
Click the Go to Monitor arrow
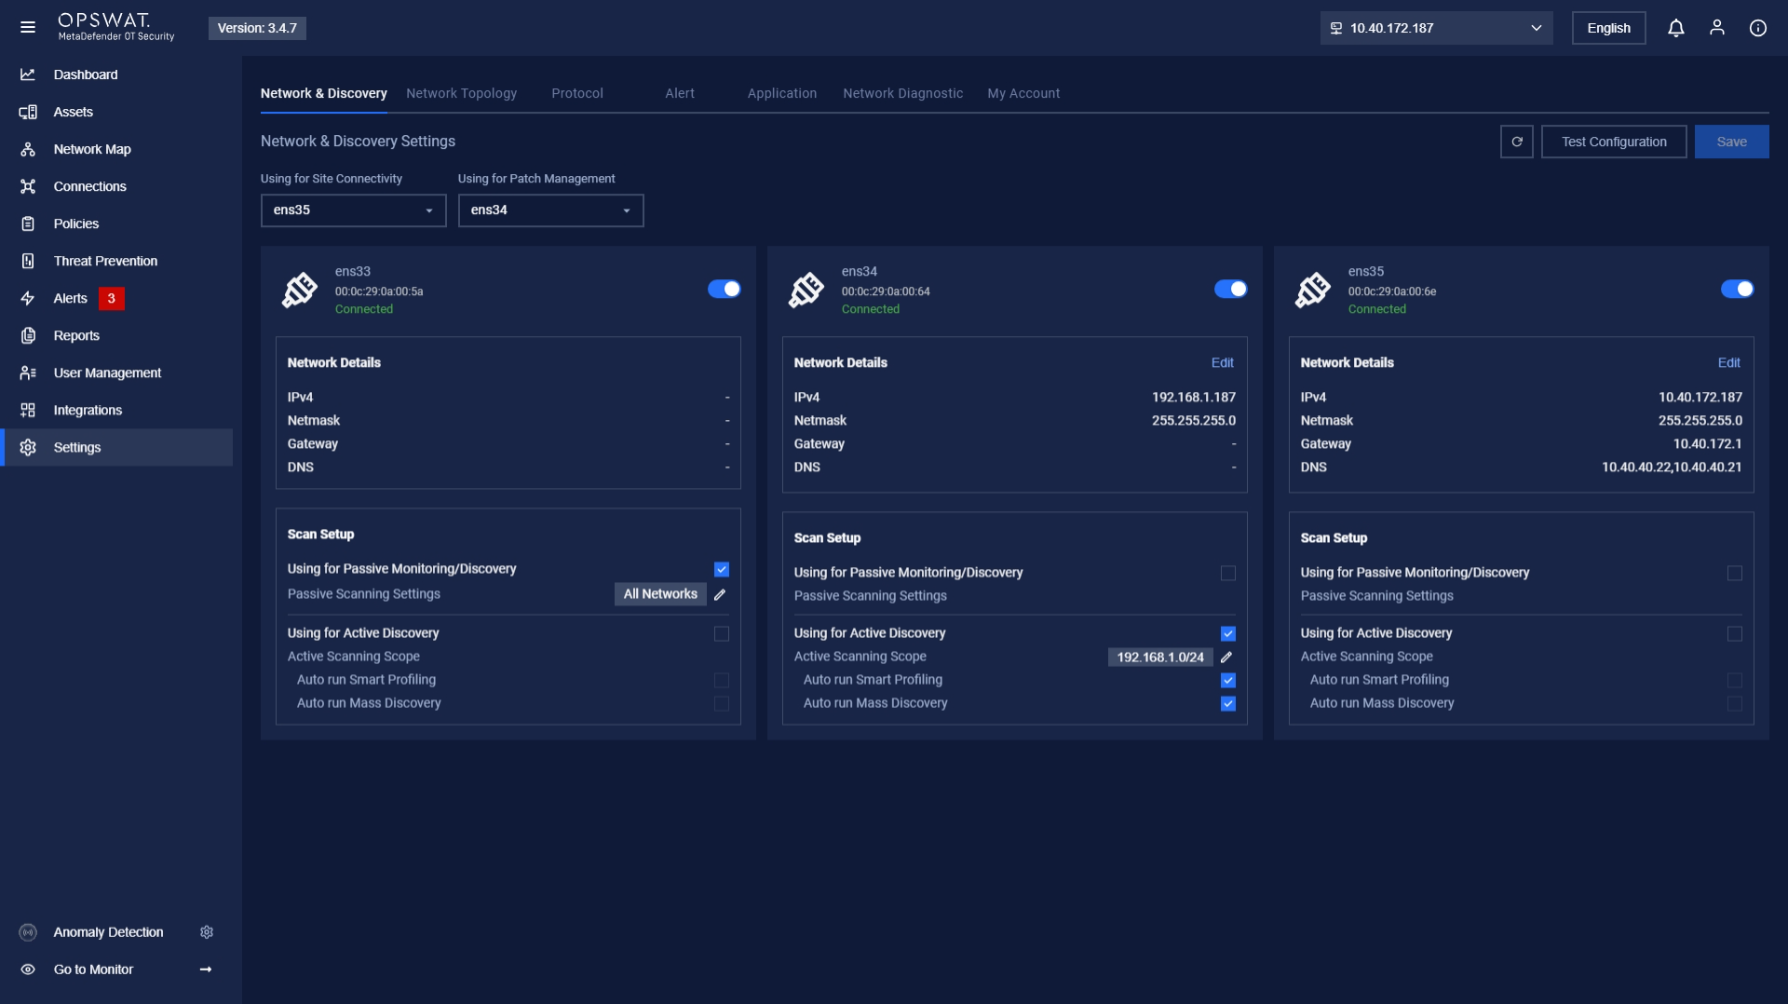(x=206, y=969)
